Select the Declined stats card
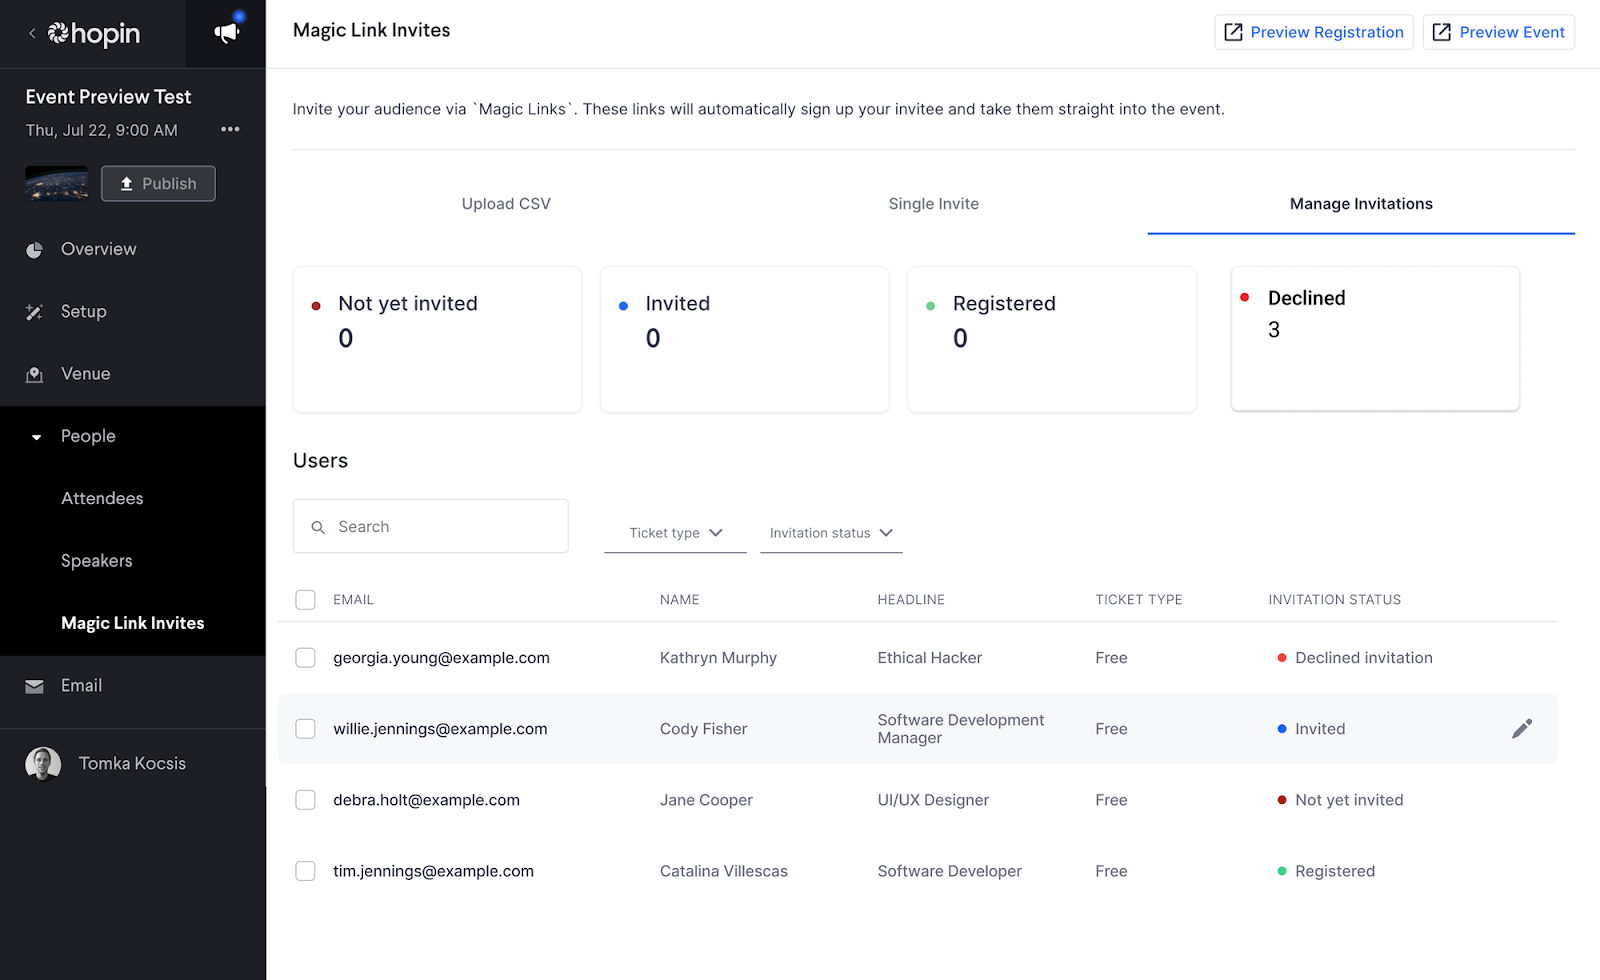 click(x=1375, y=339)
